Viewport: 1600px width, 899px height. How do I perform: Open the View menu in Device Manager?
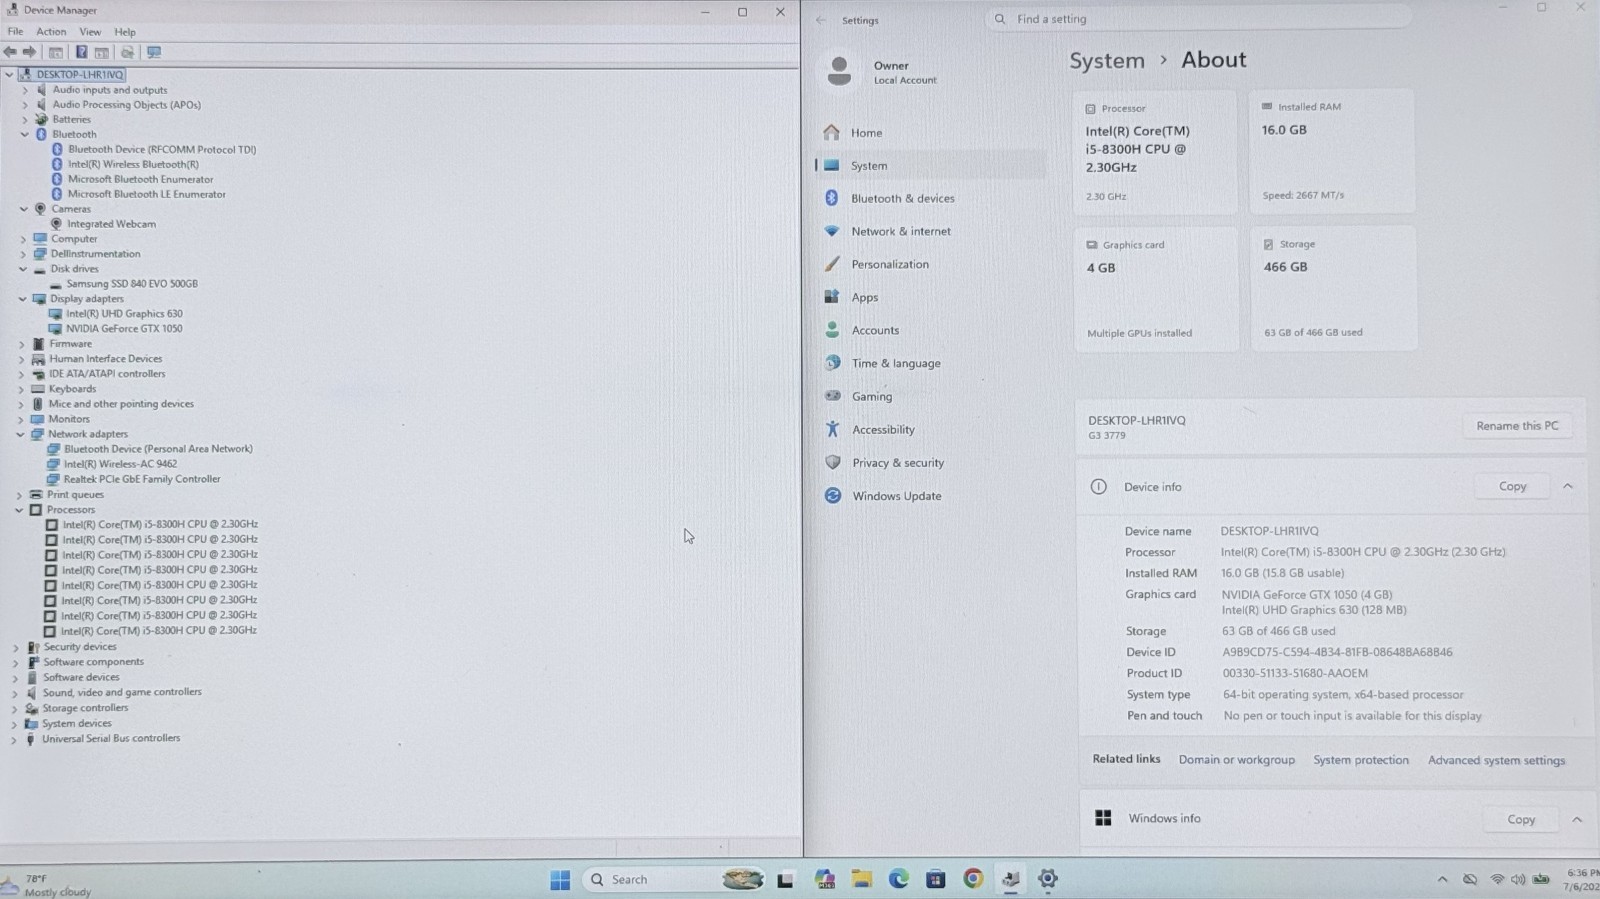point(90,32)
